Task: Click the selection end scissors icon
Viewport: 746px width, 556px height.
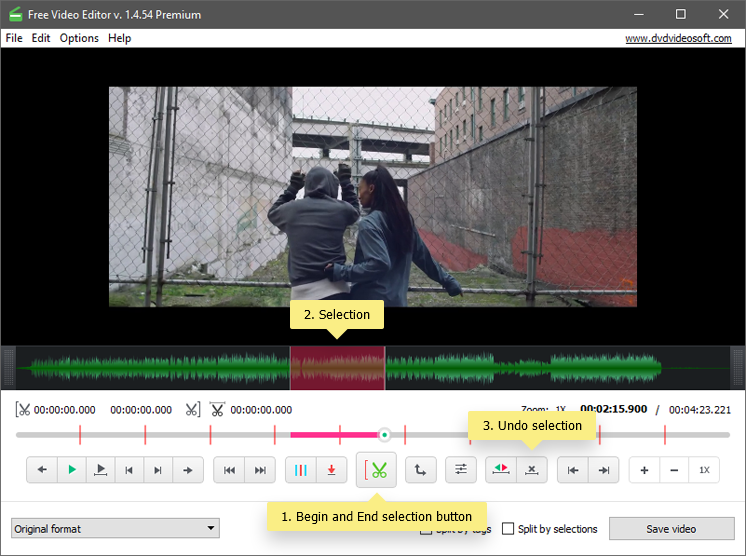Action: pyautogui.click(x=193, y=410)
